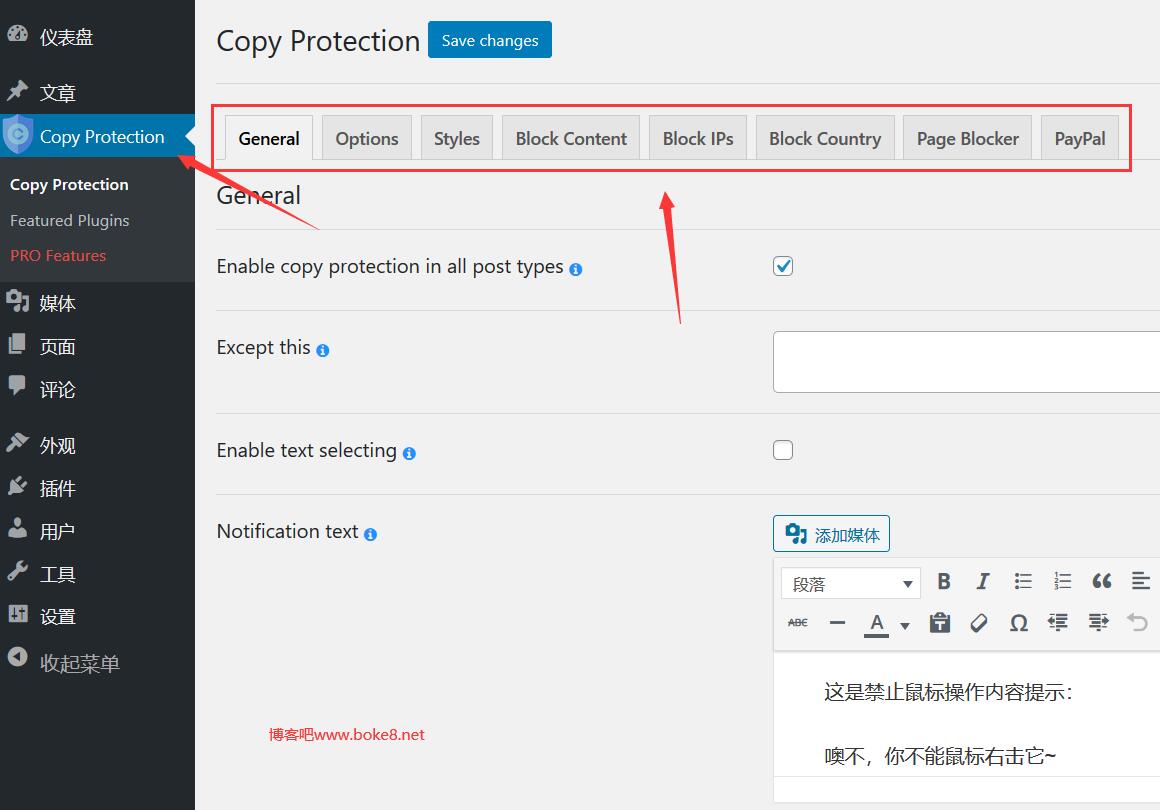Viewport: 1160px width, 810px height.
Task: Click the 添加媒体 add media button
Action: (x=831, y=535)
